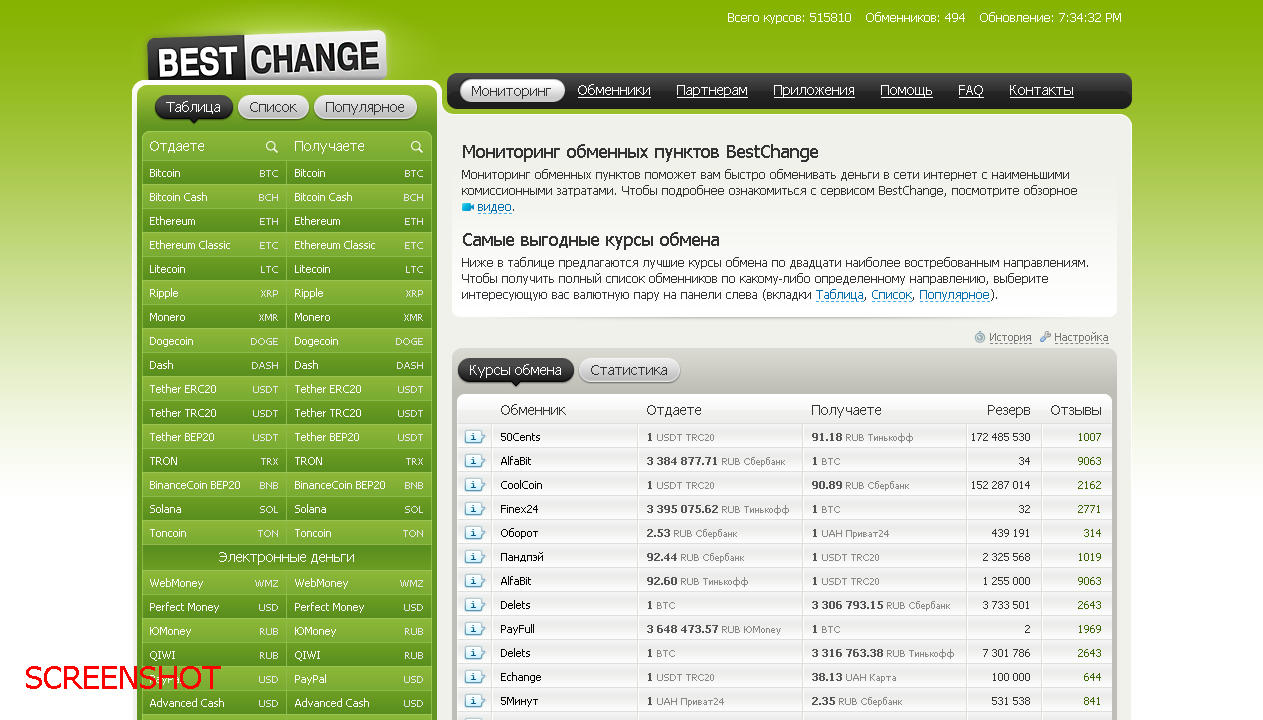Click the info icon for Finex24 row
The width and height of the screenshot is (1263, 720).
[x=475, y=509]
